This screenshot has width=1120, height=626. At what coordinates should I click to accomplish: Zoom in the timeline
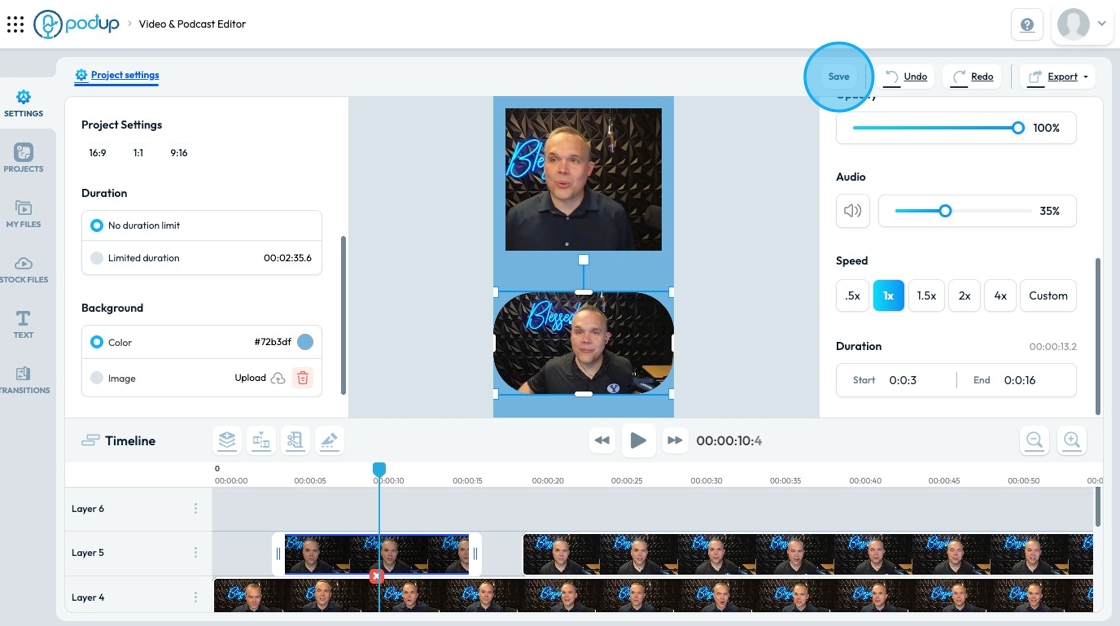click(1071, 440)
